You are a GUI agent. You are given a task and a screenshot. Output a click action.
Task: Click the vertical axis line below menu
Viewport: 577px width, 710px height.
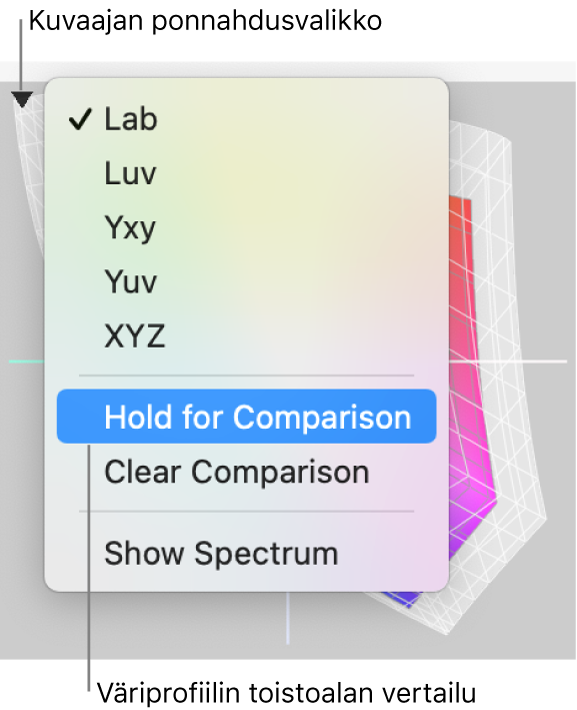(x=288, y=618)
